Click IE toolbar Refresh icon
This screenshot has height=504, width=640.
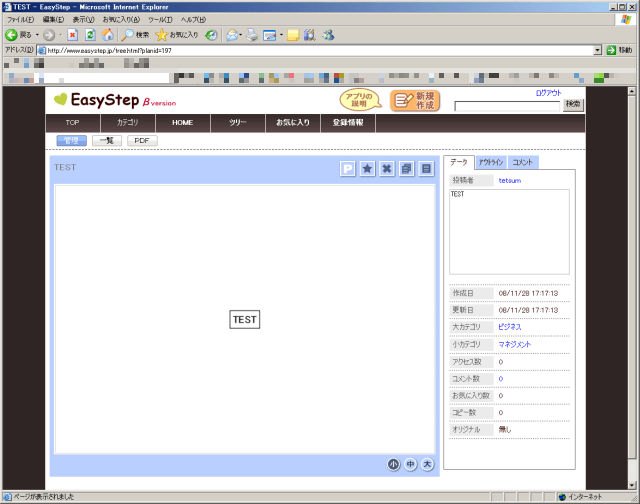click(x=89, y=35)
